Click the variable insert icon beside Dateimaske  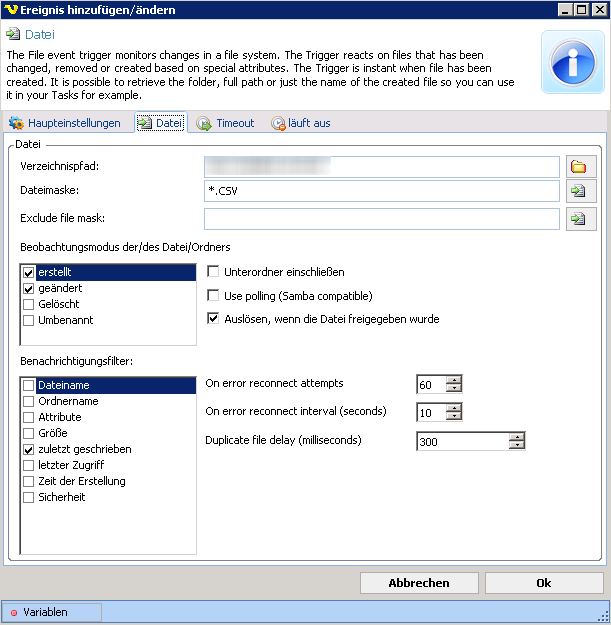tap(577, 192)
